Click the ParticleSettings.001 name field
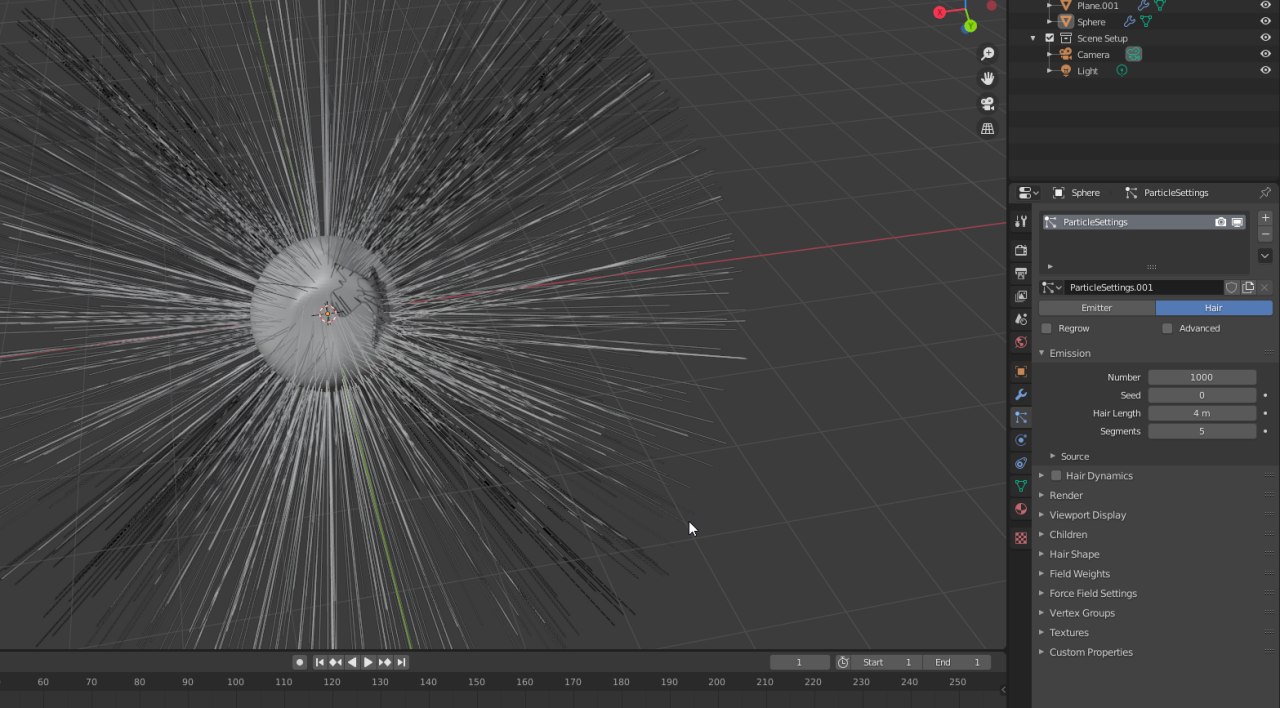This screenshot has width=1280, height=708. [1142, 287]
